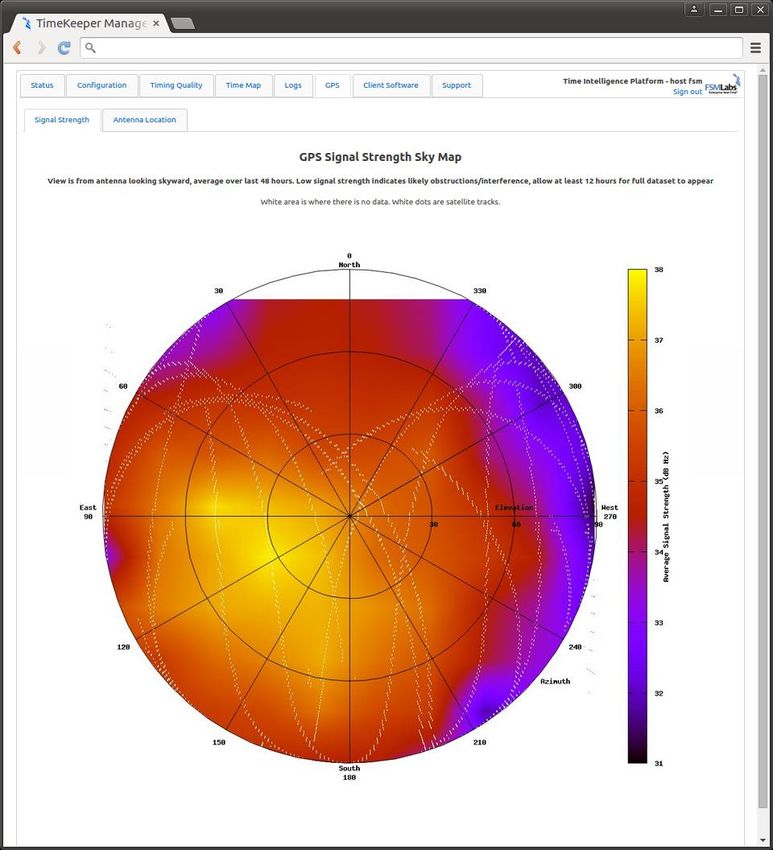Screen dimensions: 773x850
Task: Click the 'Elevation' label on map
Action: (x=514, y=507)
